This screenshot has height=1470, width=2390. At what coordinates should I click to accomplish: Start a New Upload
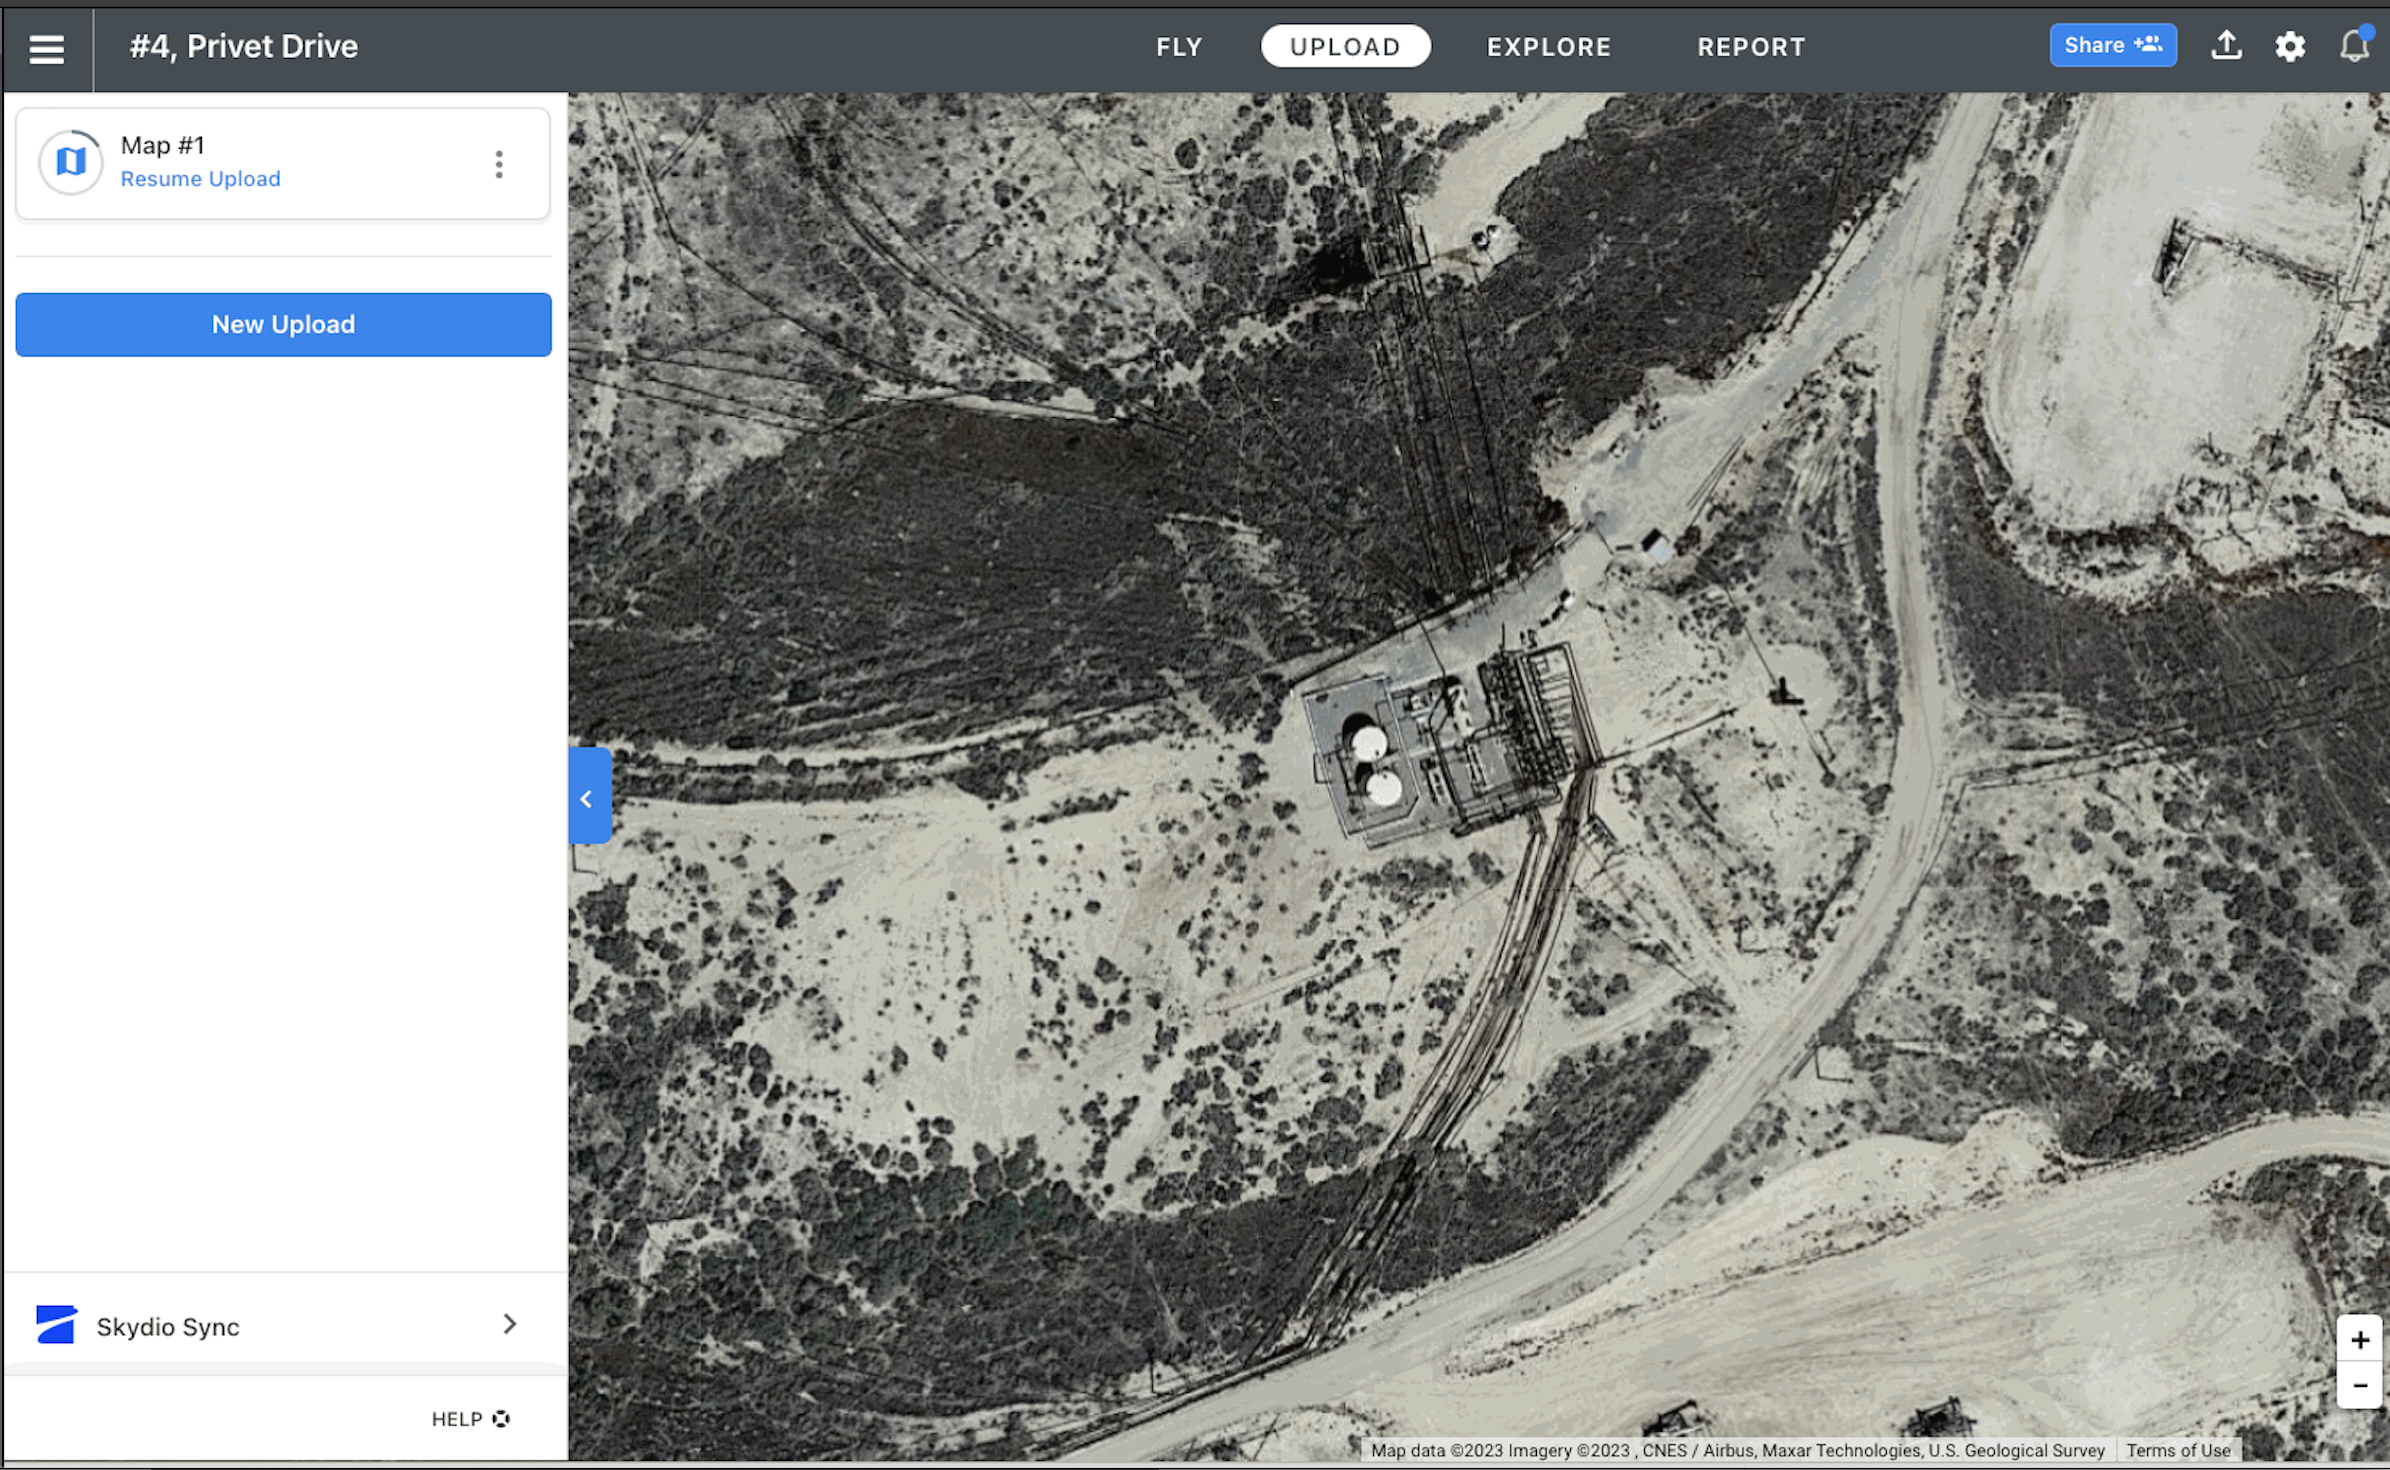[x=283, y=324]
